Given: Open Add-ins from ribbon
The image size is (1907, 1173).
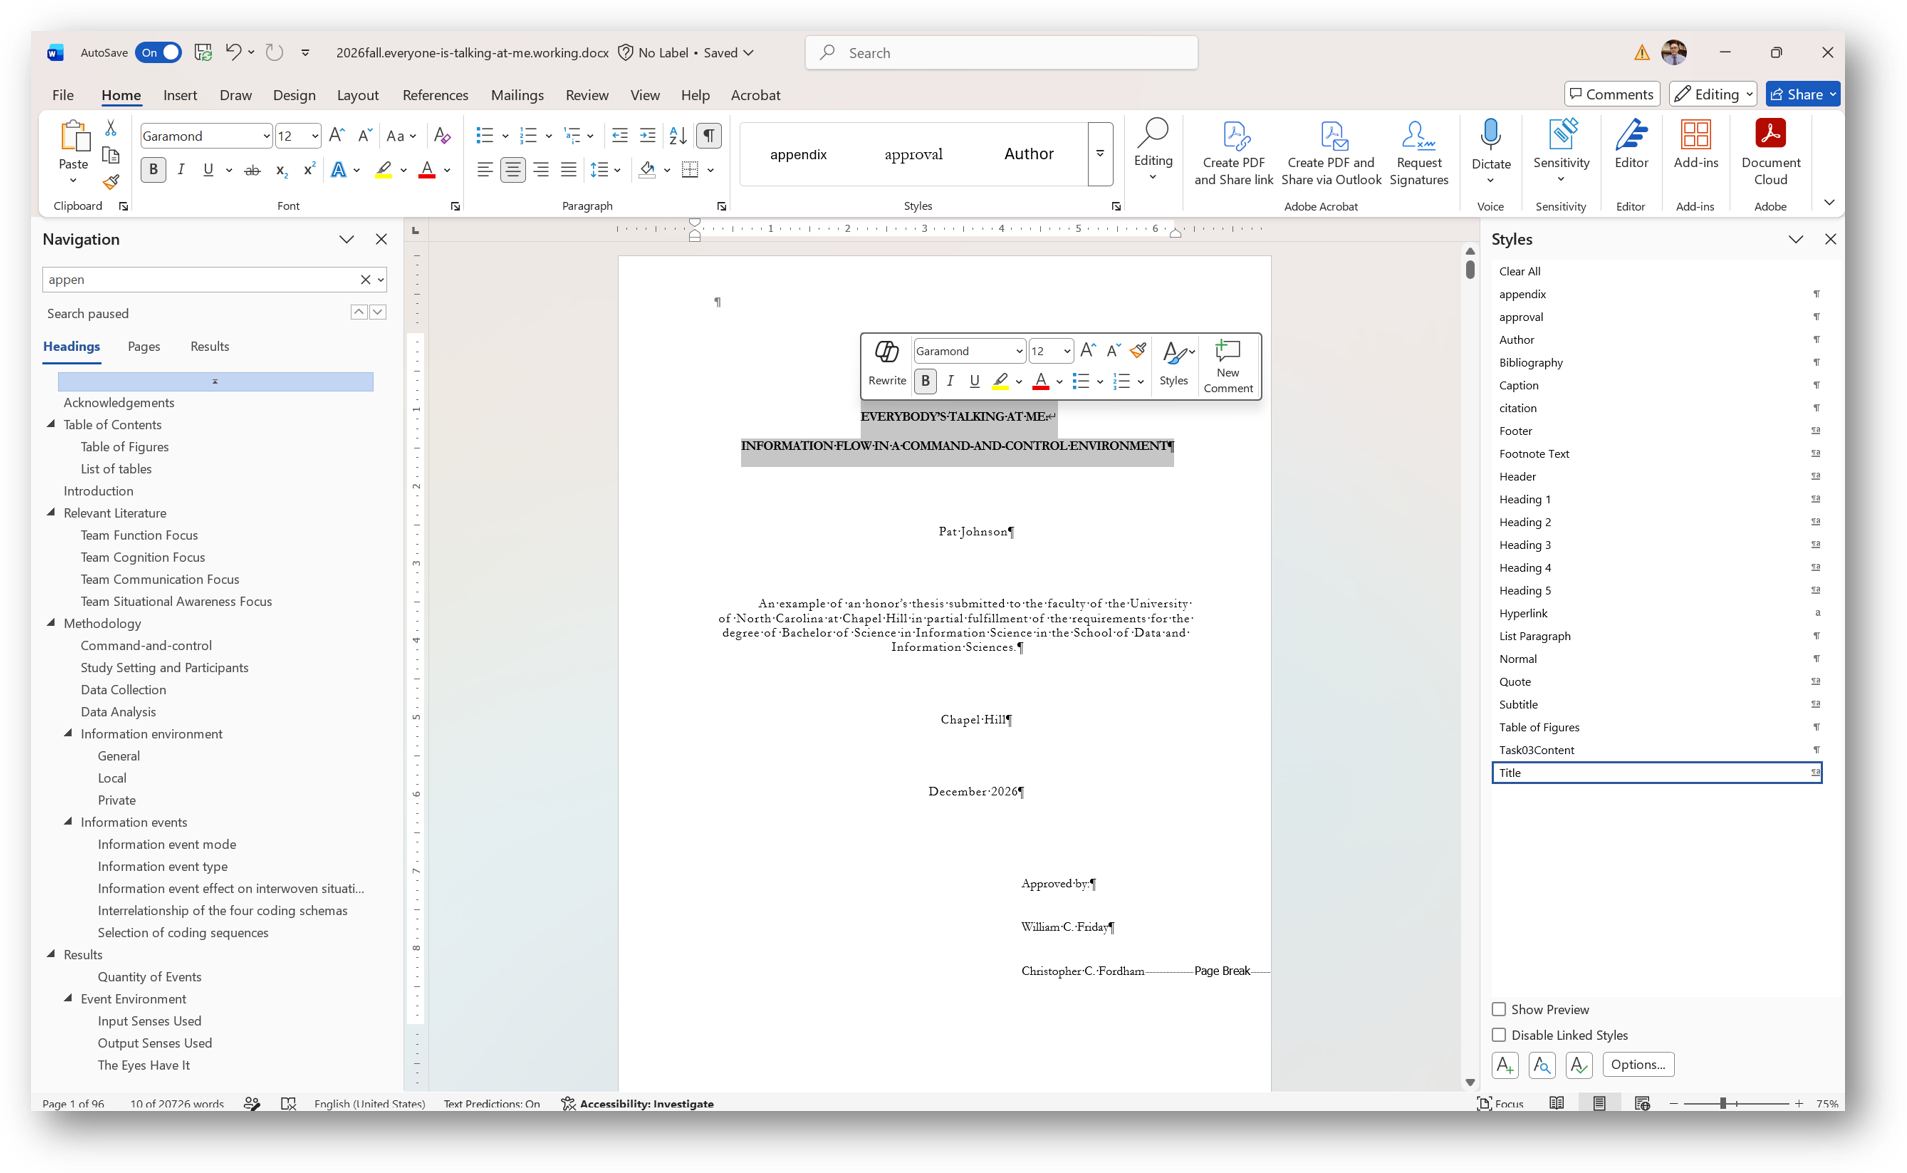Looking at the screenshot, I should point(1695,146).
